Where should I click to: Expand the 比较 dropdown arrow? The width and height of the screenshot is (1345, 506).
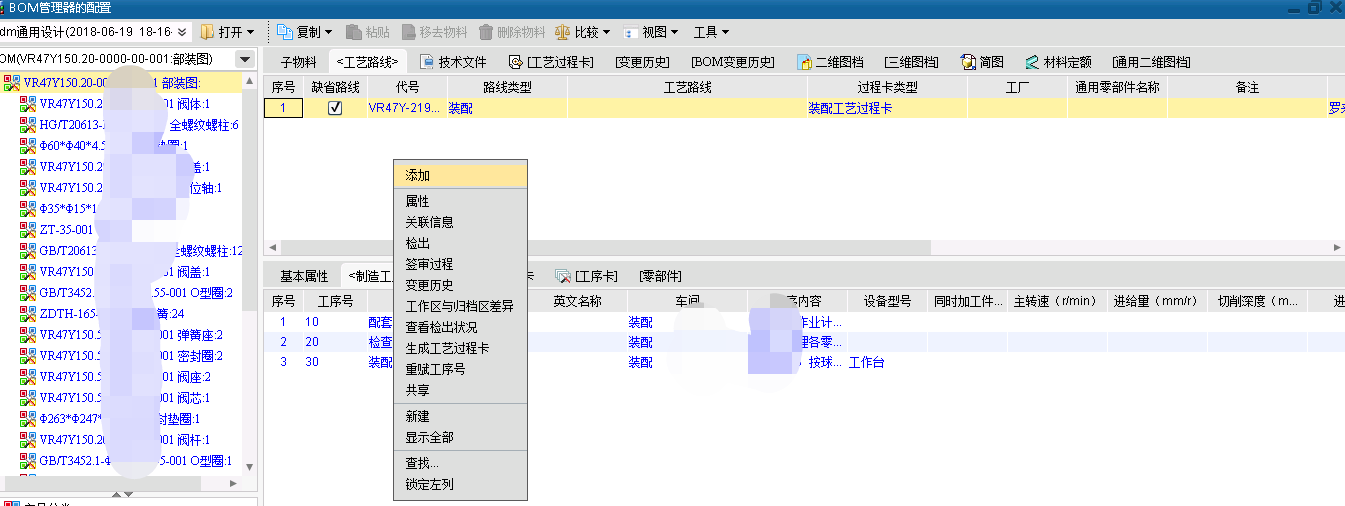pos(606,33)
